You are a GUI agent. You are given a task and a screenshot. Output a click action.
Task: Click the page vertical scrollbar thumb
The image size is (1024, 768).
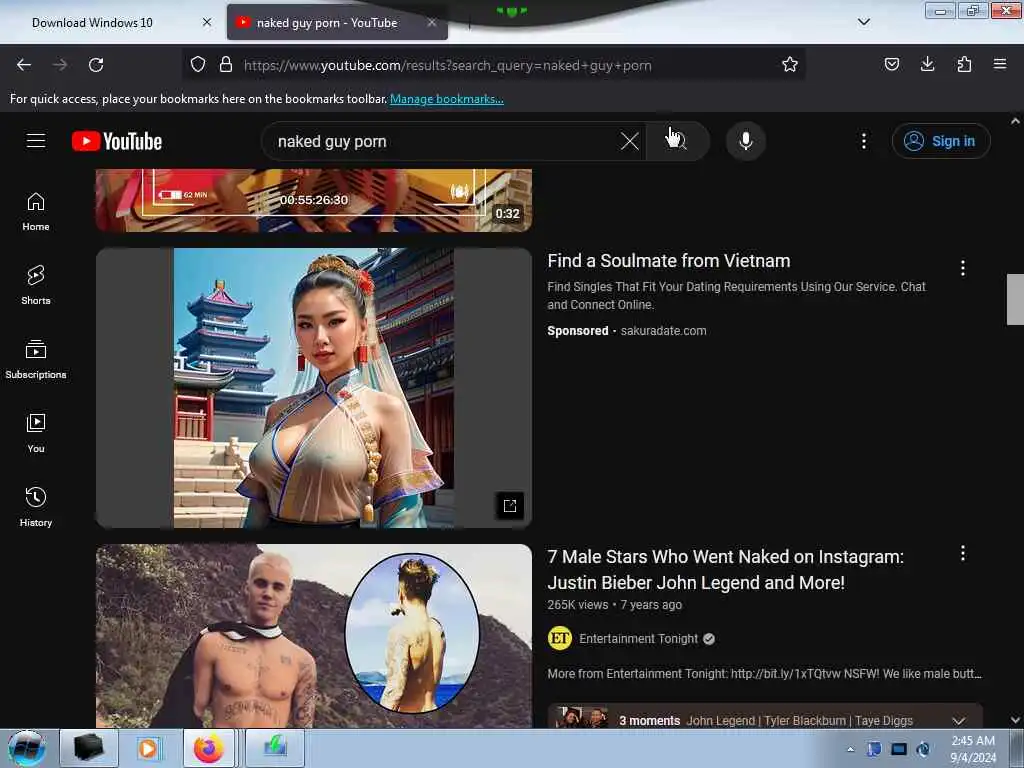click(x=1015, y=299)
